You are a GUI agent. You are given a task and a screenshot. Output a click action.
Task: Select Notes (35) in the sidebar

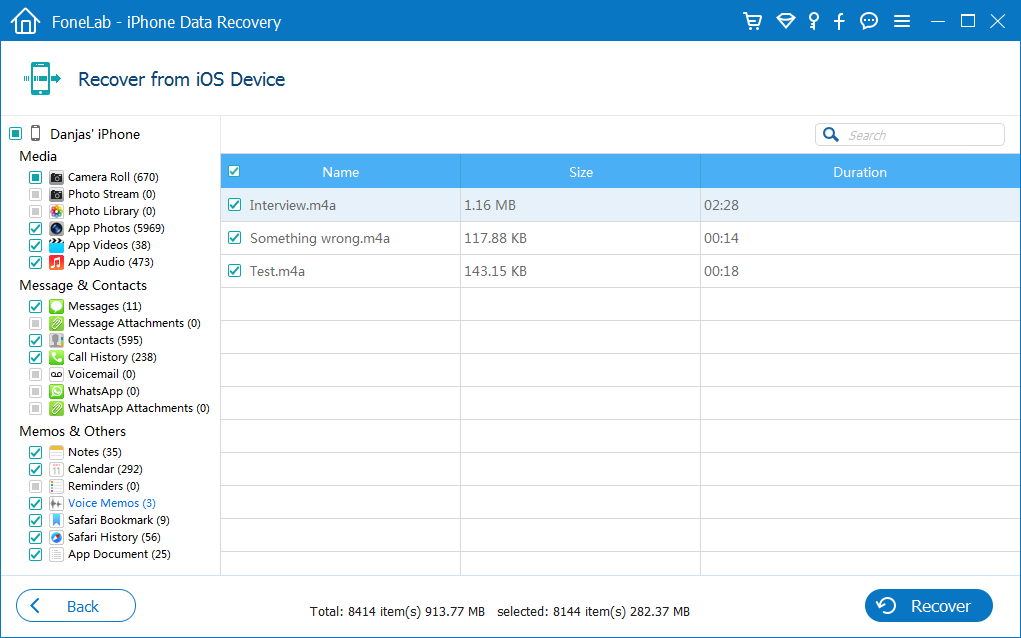click(x=94, y=452)
